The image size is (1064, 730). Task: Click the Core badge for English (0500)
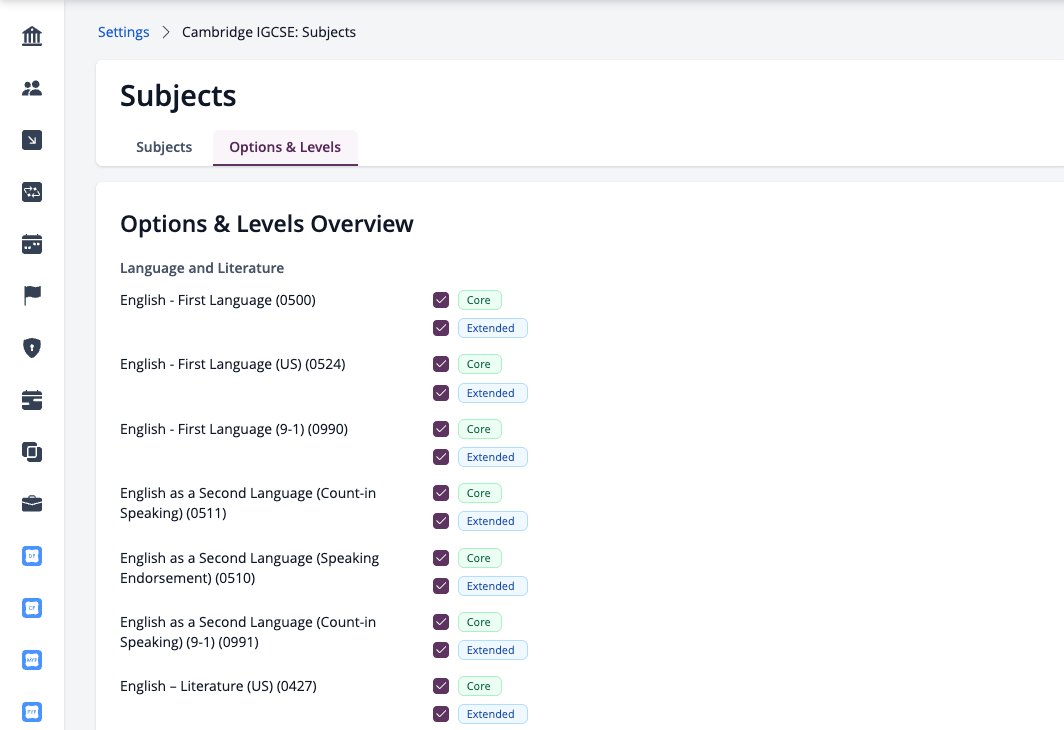479,300
